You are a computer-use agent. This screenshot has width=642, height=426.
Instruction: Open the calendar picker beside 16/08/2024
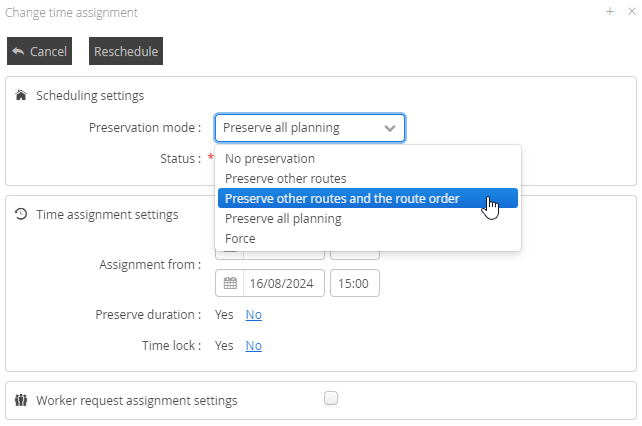(230, 283)
